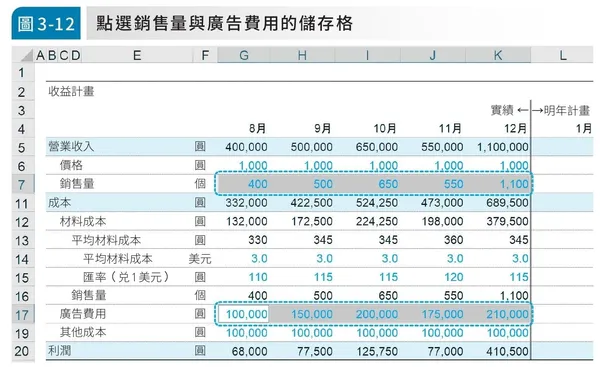Click the 150,000 advertising cost cell
Image resolution: width=600 pixels, height=367 pixels.
[x=311, y=315]
